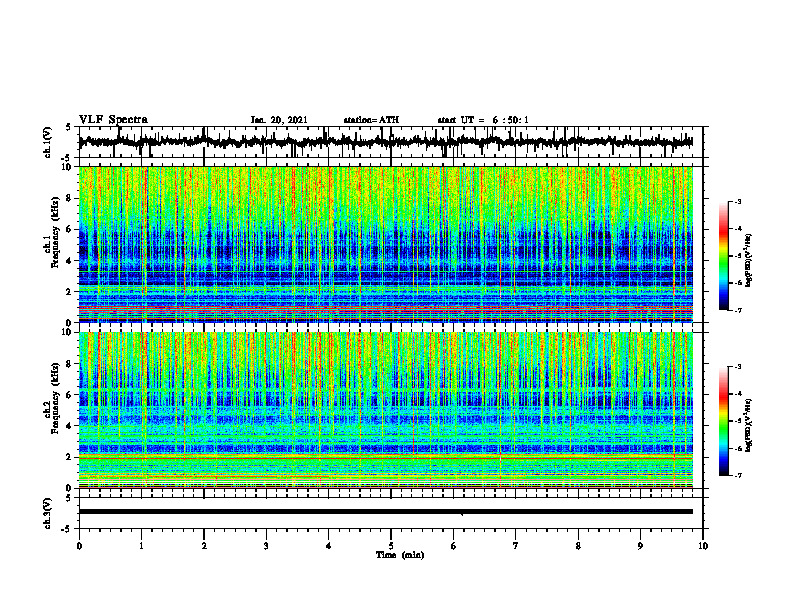This screenshot has height=612, width=792.
Task: Click the x-axis tick label "4"
Action: click(329, 546)
